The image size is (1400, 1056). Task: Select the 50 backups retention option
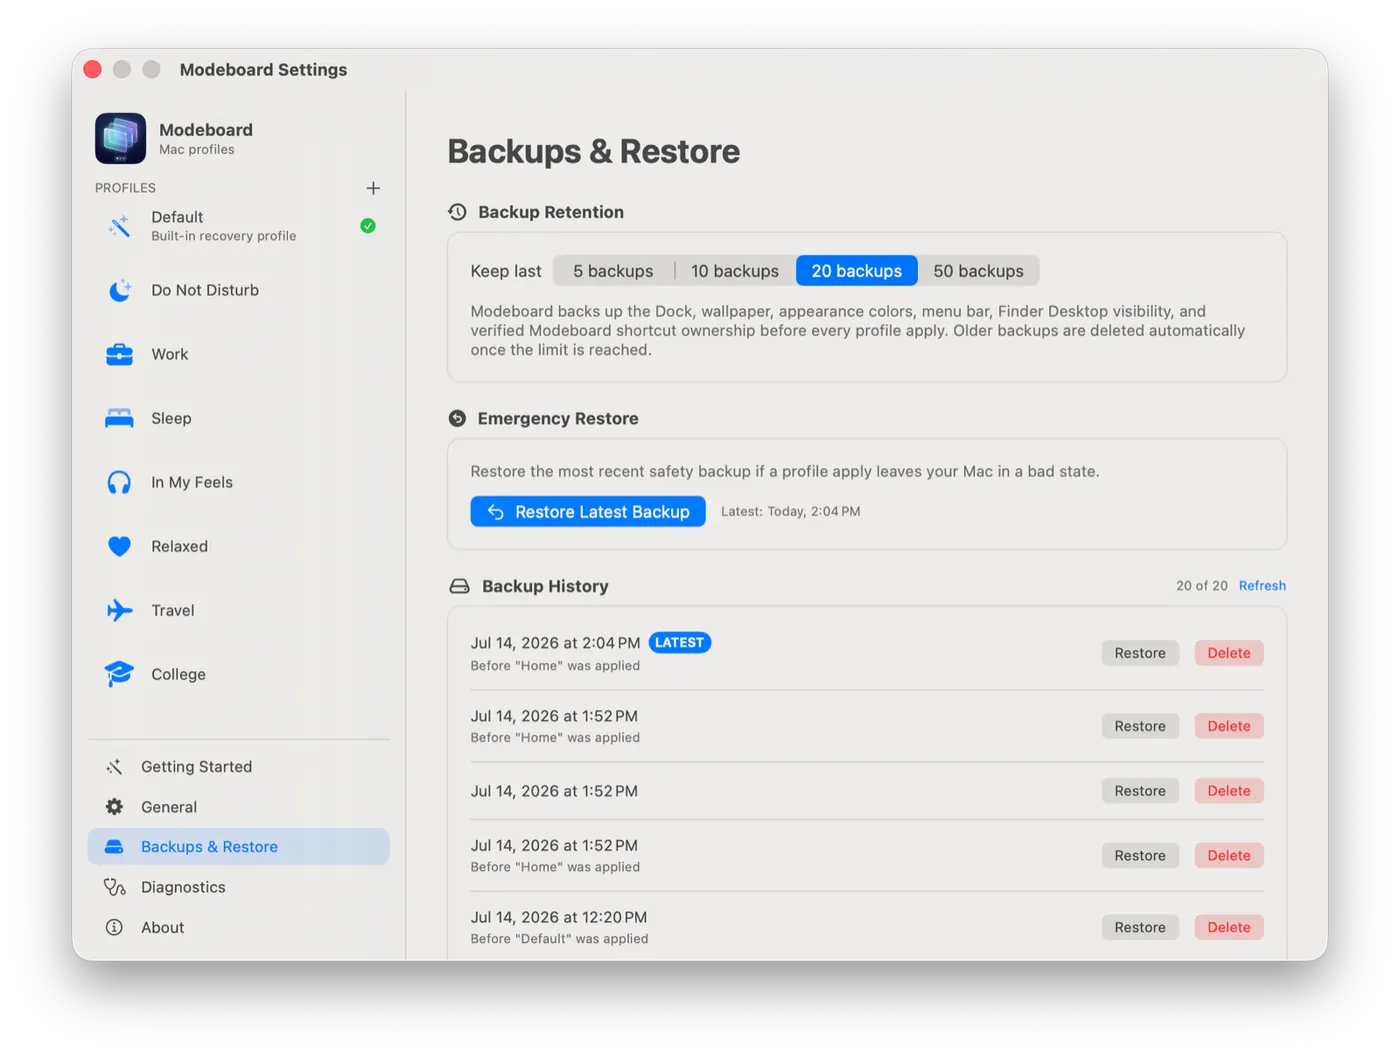tap(978, 271)
